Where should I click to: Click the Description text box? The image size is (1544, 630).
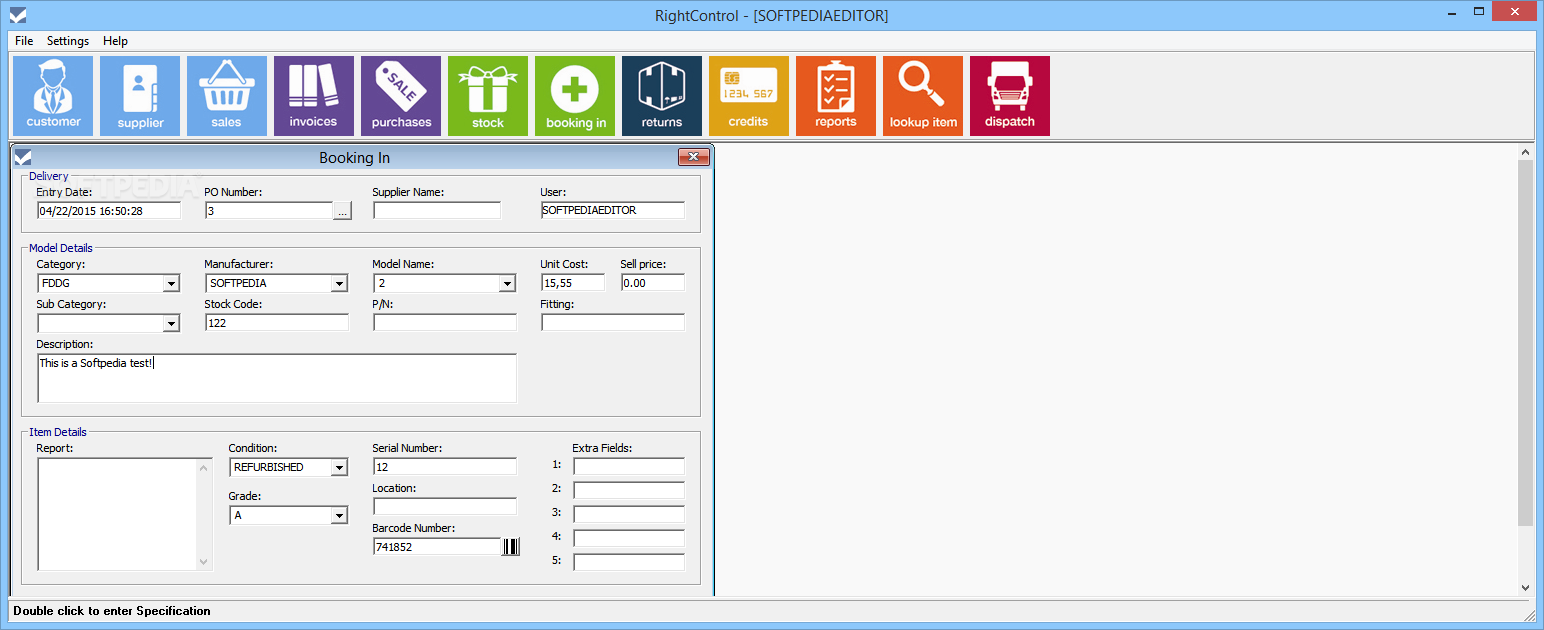tap(277, 378)
